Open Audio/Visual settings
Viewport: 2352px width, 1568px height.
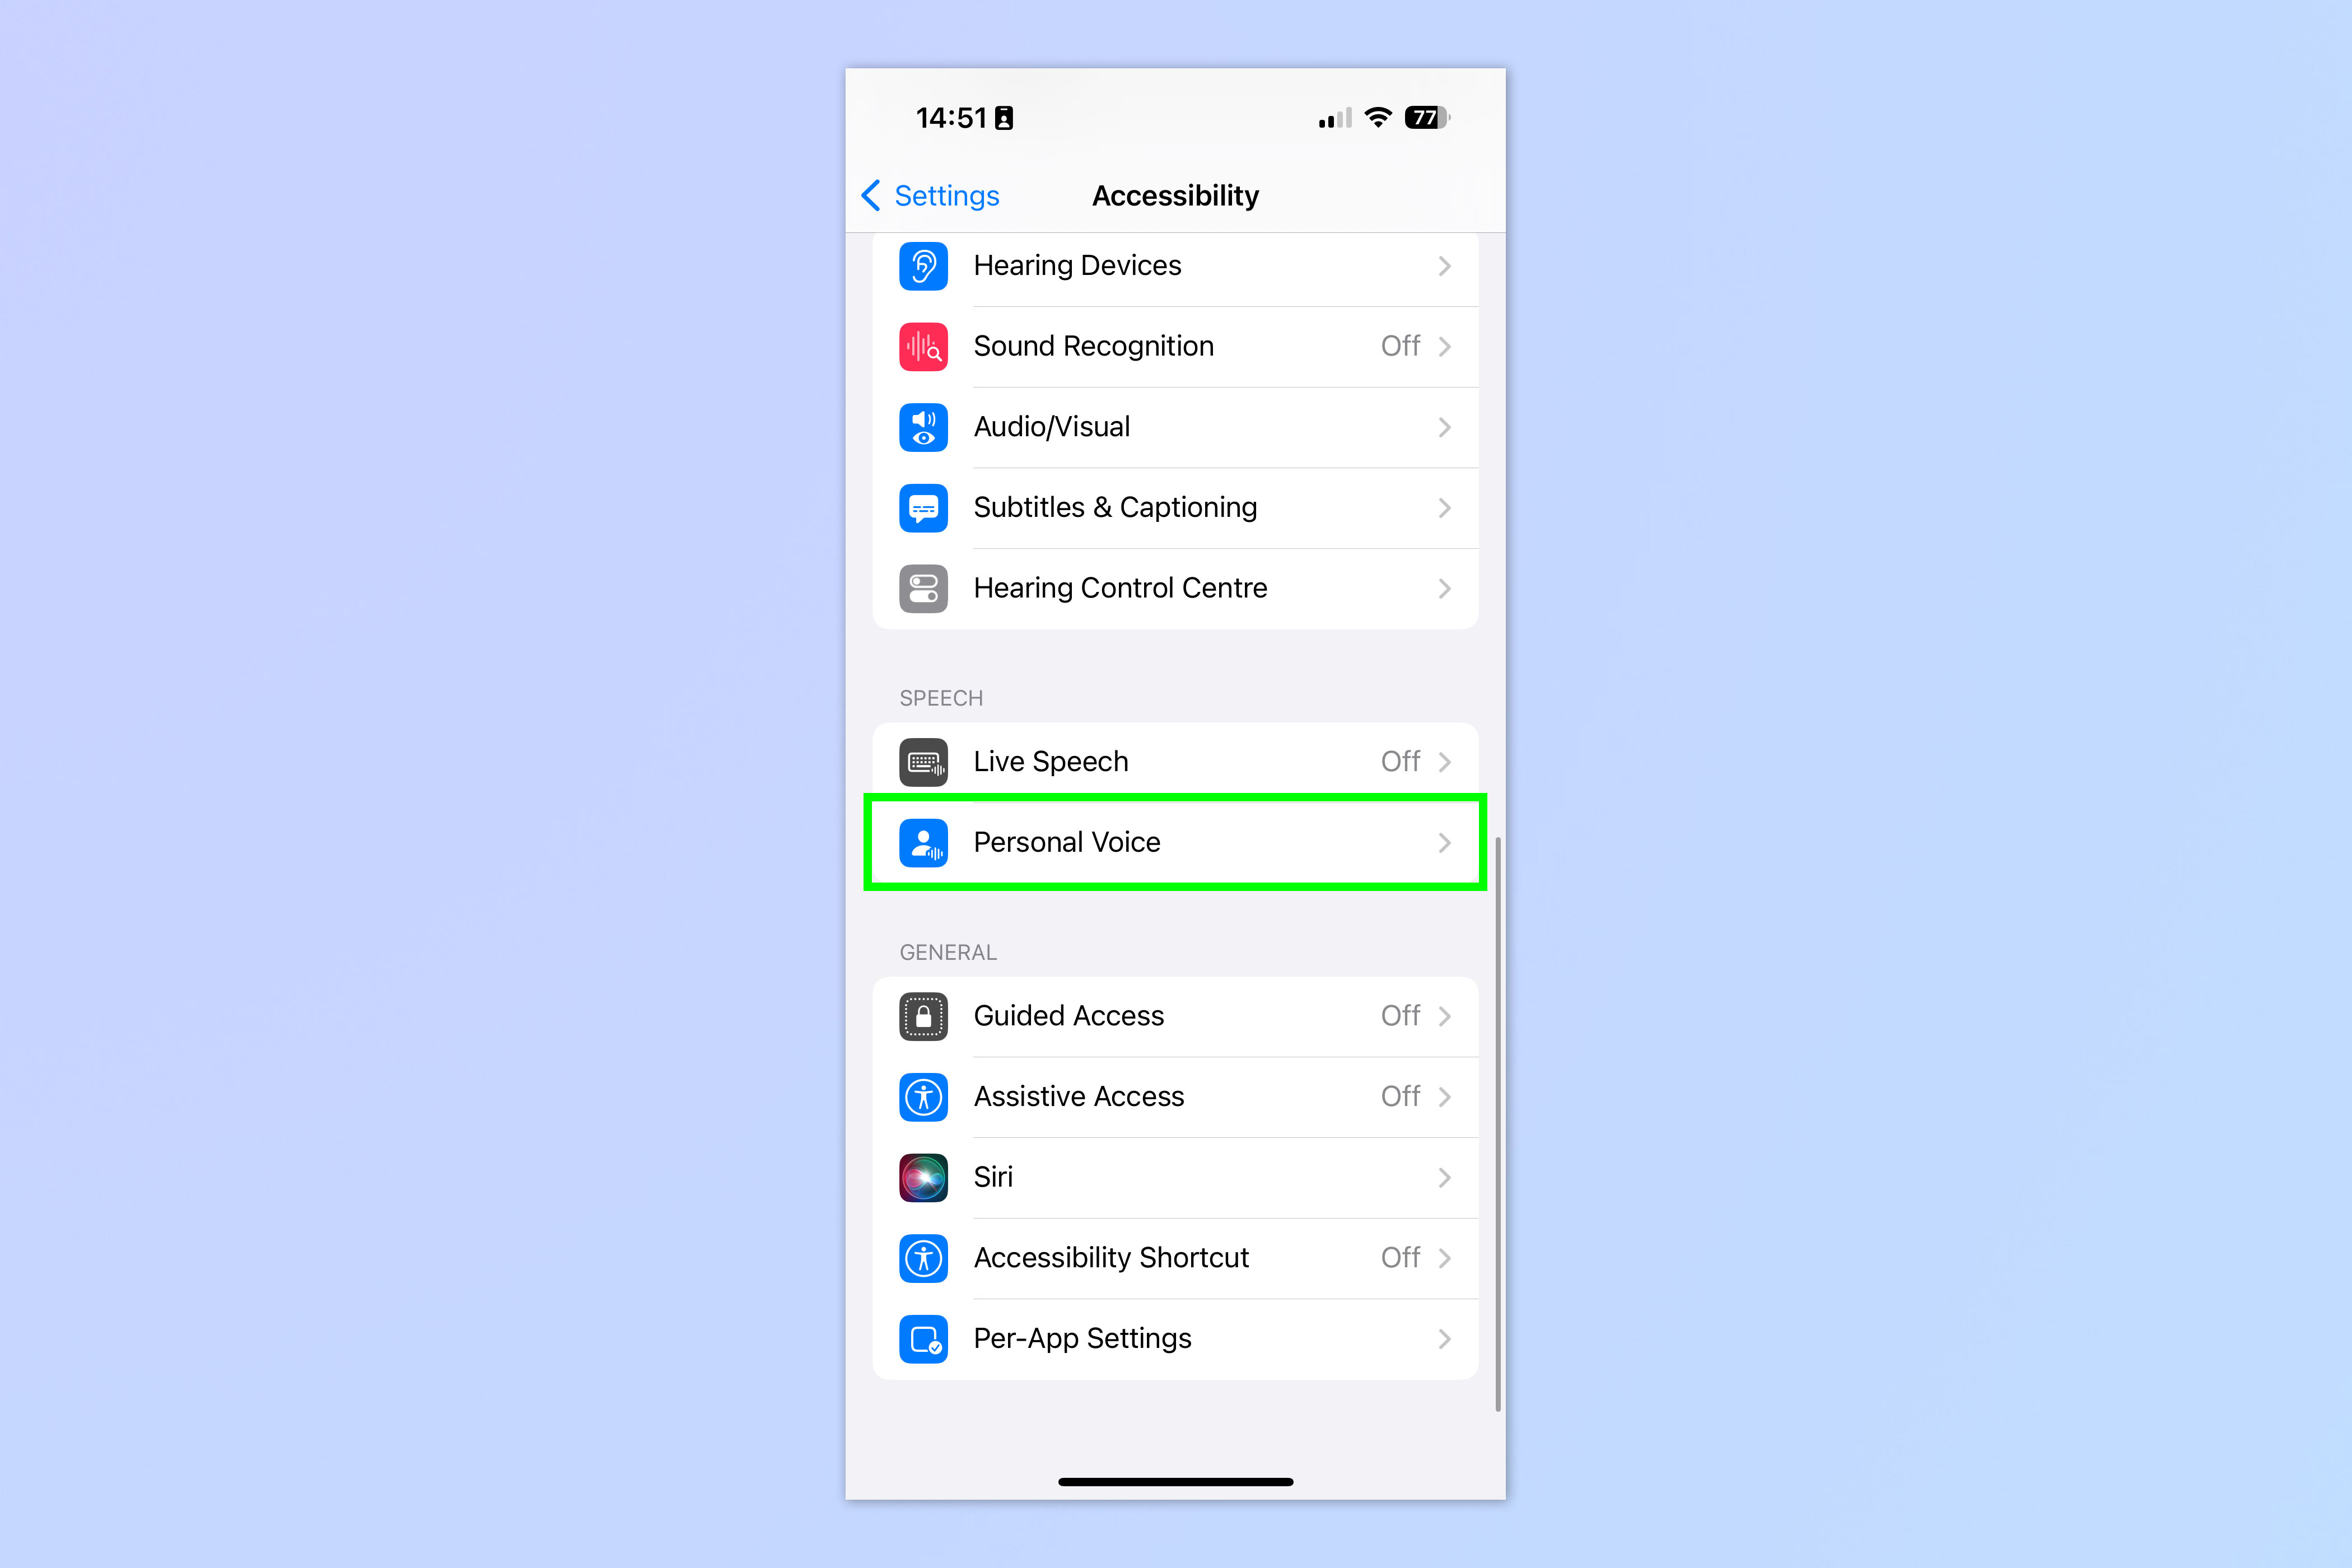tap(1176, 427)
